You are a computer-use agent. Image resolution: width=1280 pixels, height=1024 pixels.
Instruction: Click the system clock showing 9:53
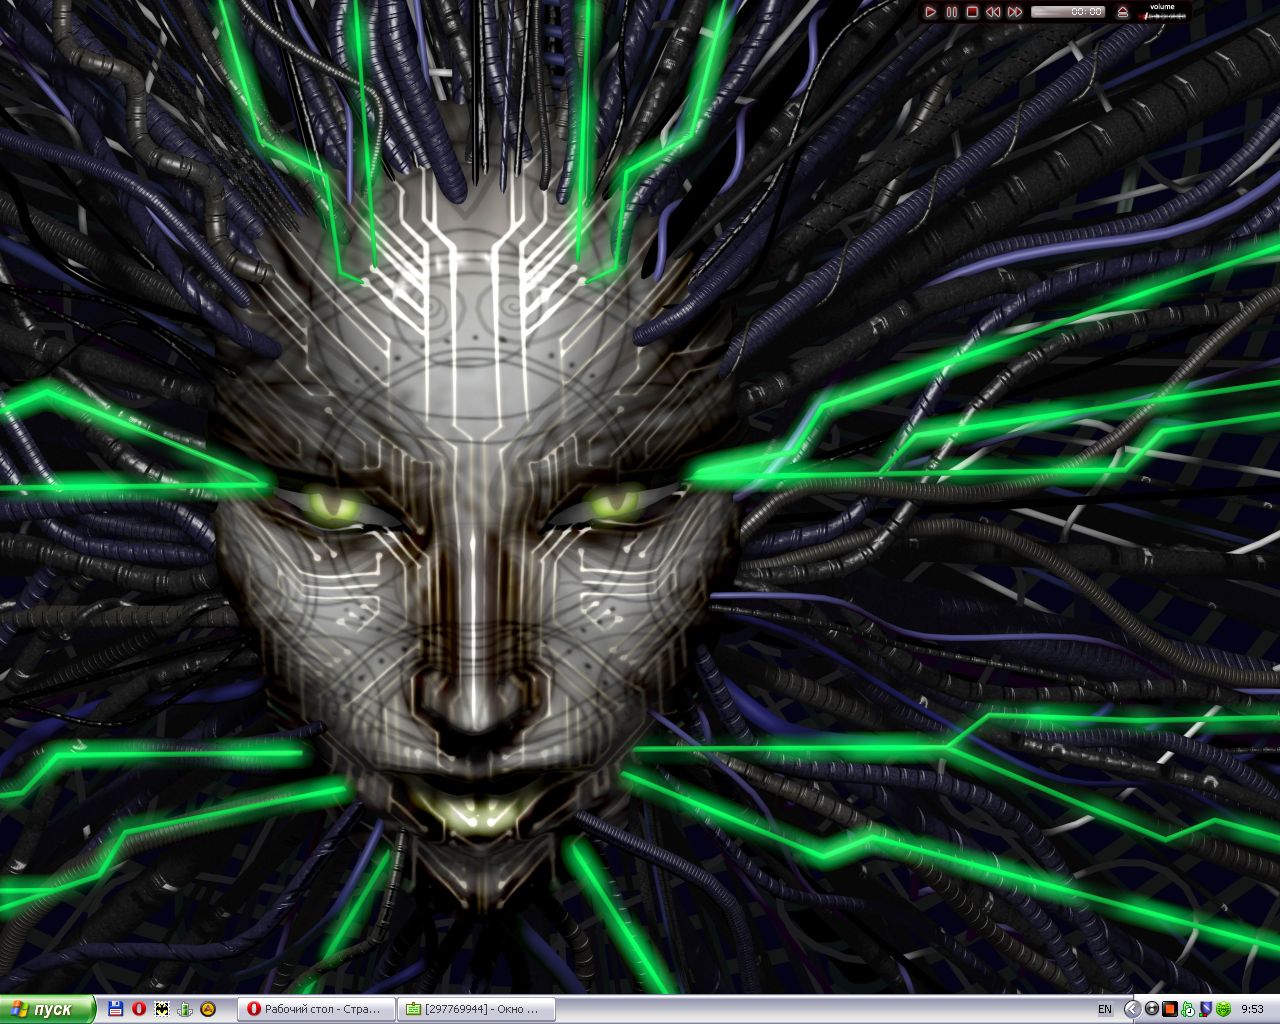(x=1252, y=1010)
